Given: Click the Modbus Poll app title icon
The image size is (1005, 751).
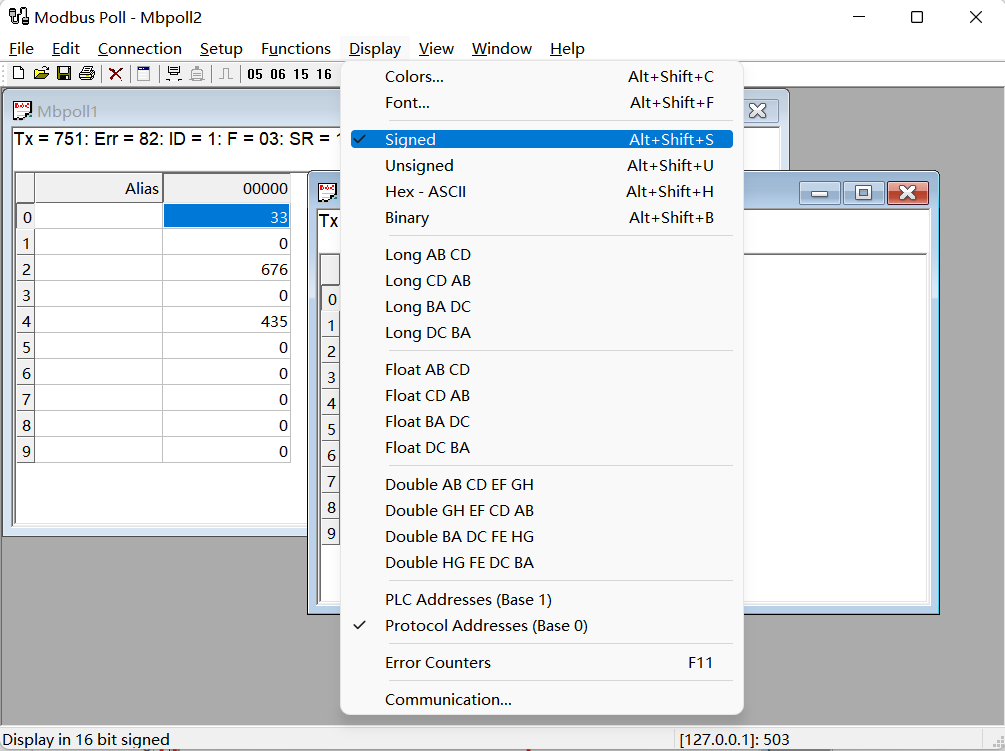Looking at the screenshot, I should pos(19,17).
